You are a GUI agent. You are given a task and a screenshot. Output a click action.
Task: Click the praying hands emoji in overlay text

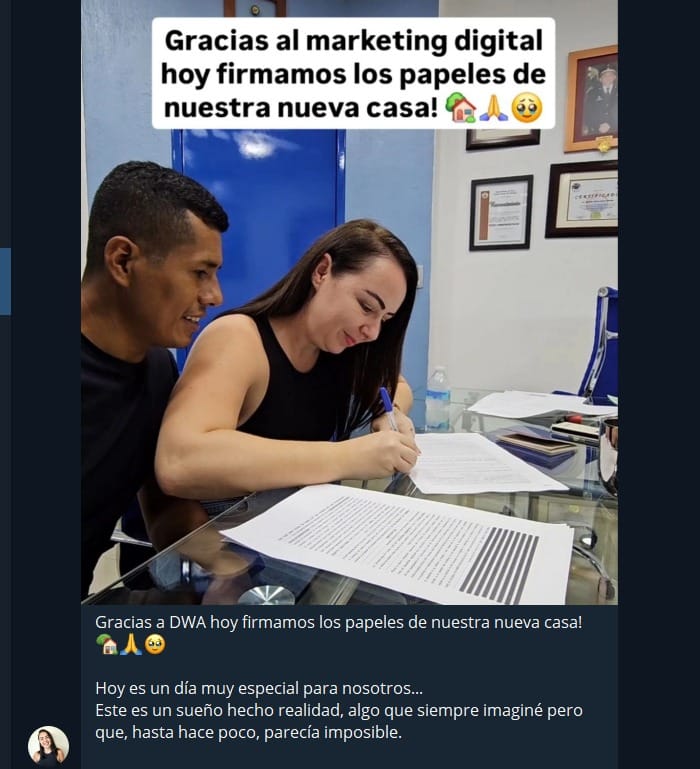(x=493, y=107)
